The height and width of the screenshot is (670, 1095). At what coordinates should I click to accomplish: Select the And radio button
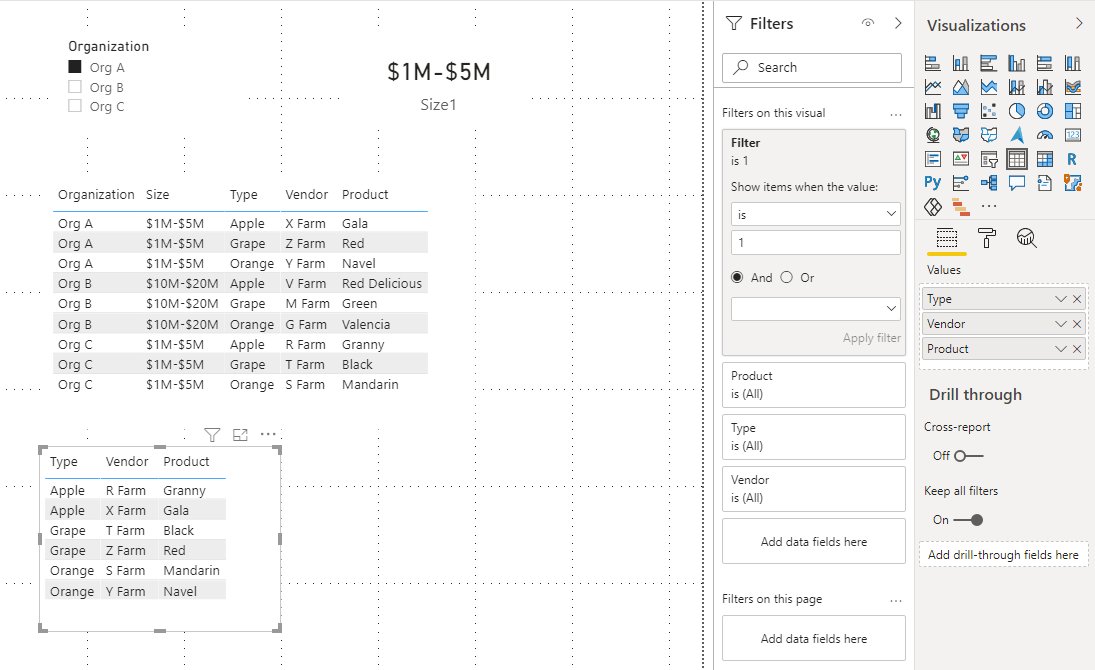737,277
